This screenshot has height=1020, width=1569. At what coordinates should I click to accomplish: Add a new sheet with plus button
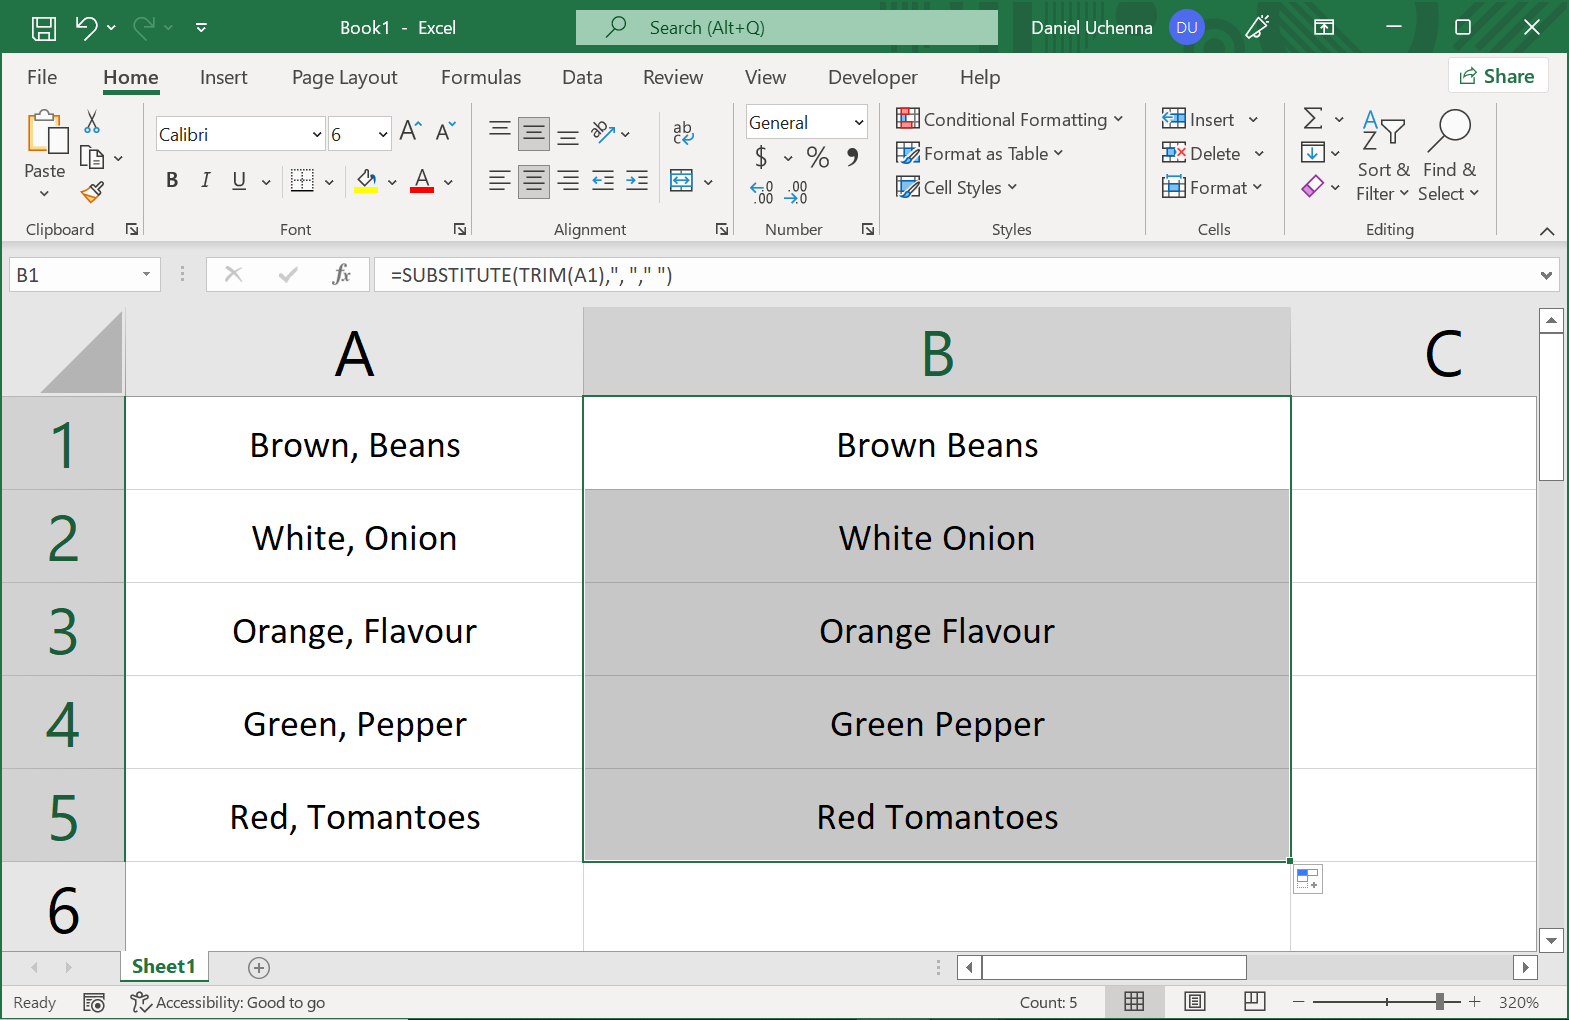click(259, 967)
